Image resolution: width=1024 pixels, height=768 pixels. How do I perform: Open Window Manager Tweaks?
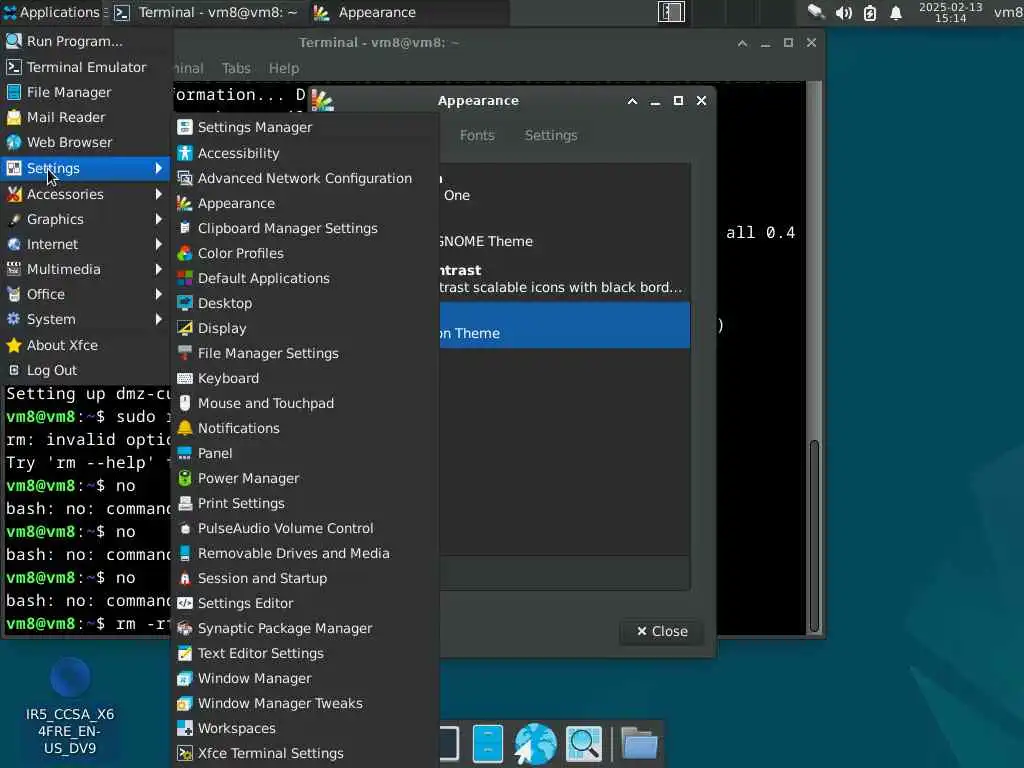[304, 703]
